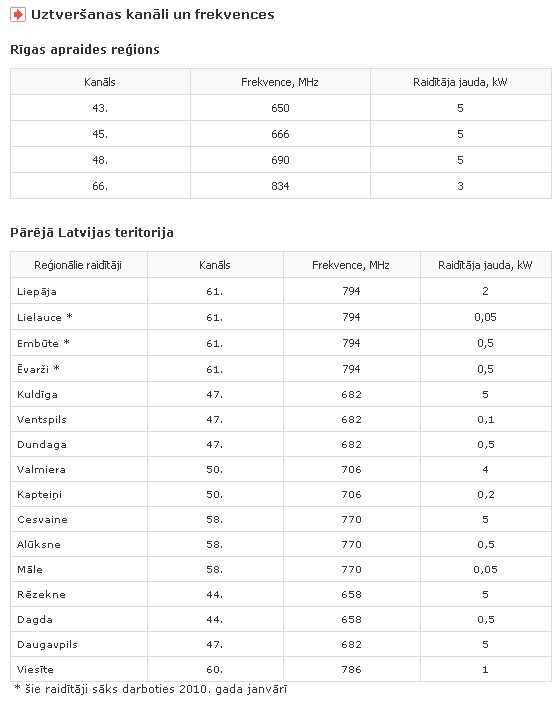Select the 786 frequency cell for Viesīte
The width and height of the screenshot is (557, 704).
coord(351,669)
